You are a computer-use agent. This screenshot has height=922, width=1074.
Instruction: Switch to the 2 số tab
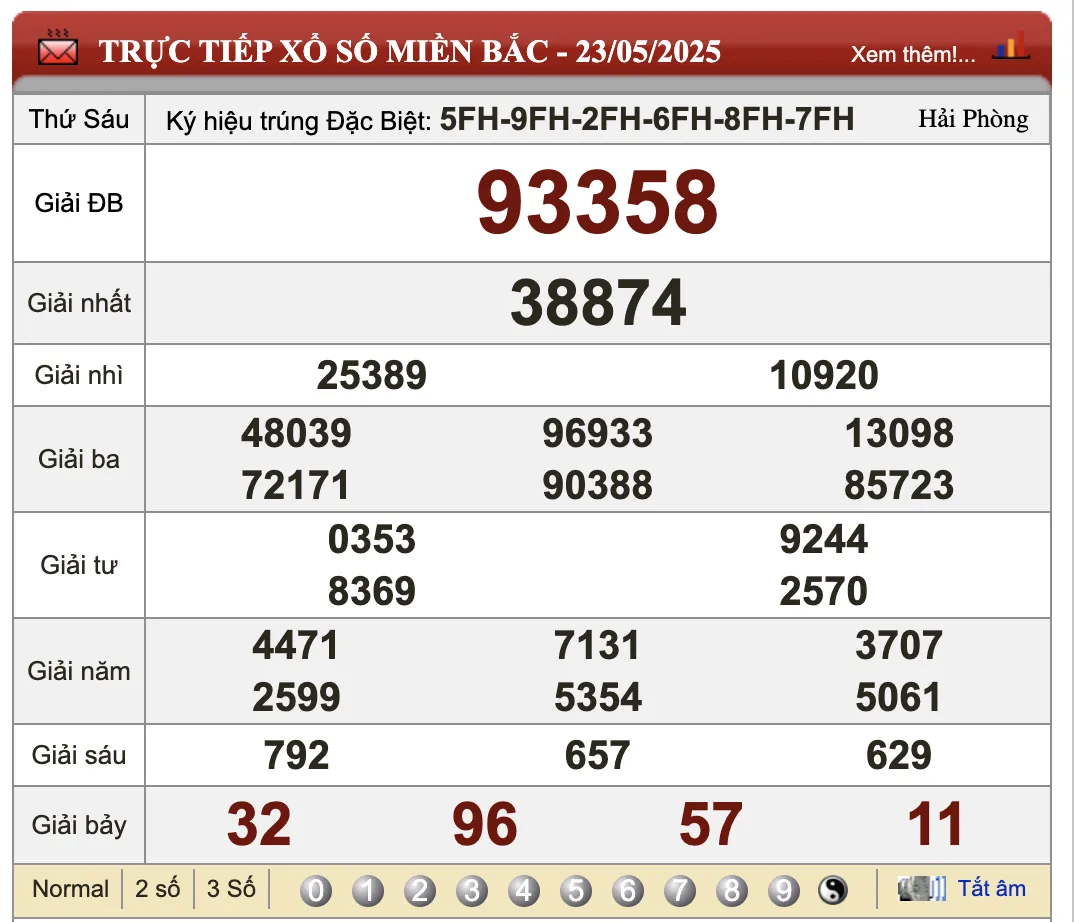coord(158,888)
